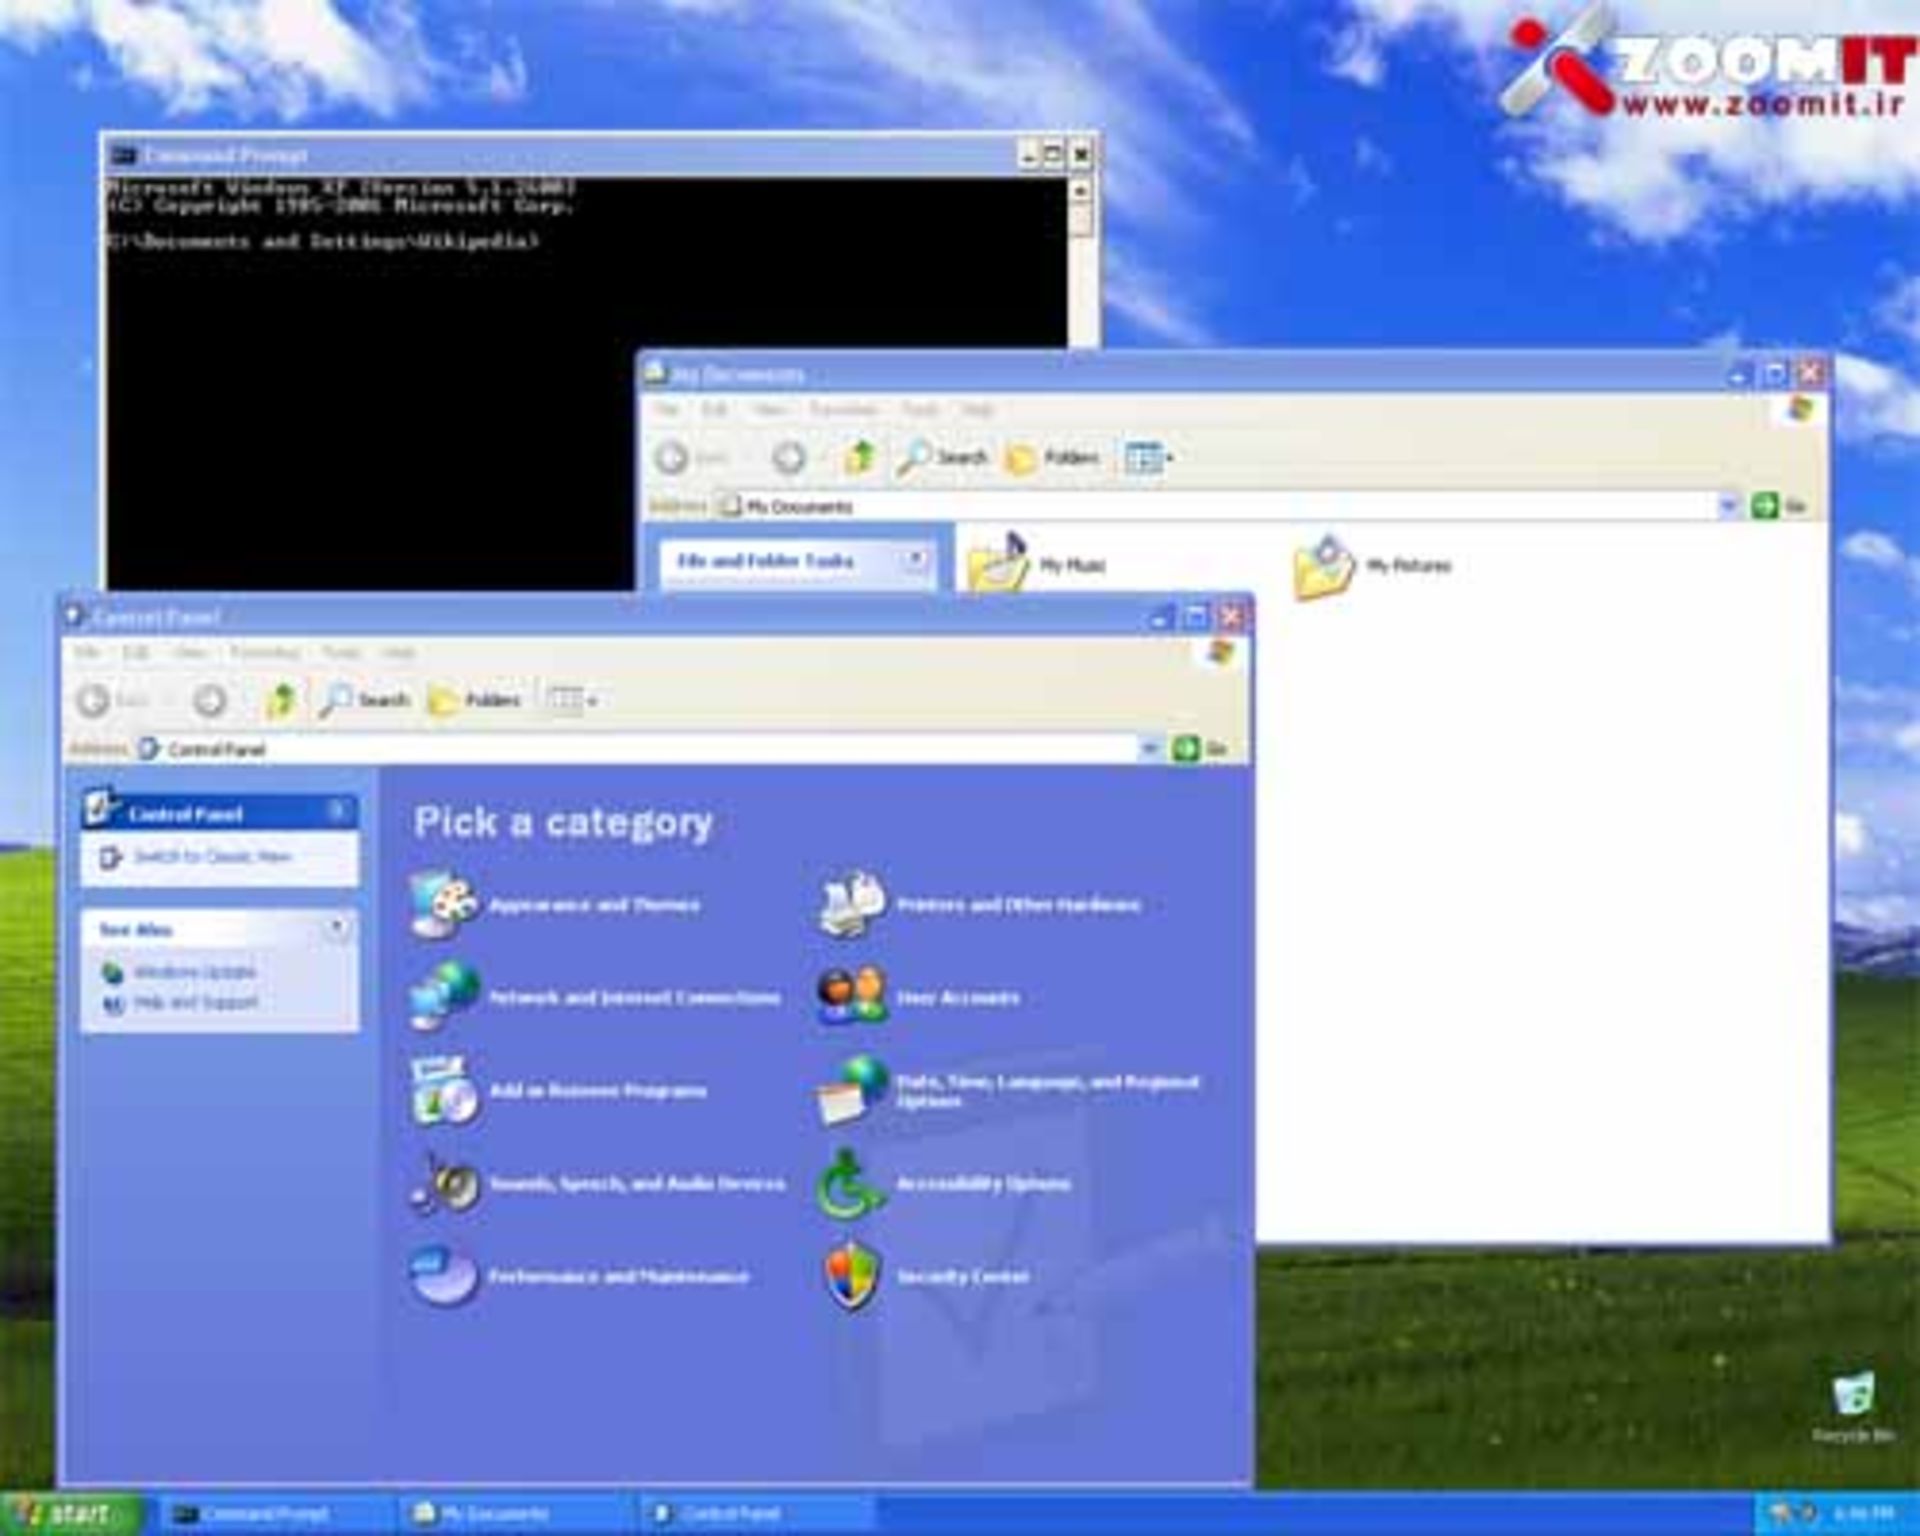Click inside the Command Prompt console area
The height and width of the screenshot is (1536, 1920).
point(586,383)
